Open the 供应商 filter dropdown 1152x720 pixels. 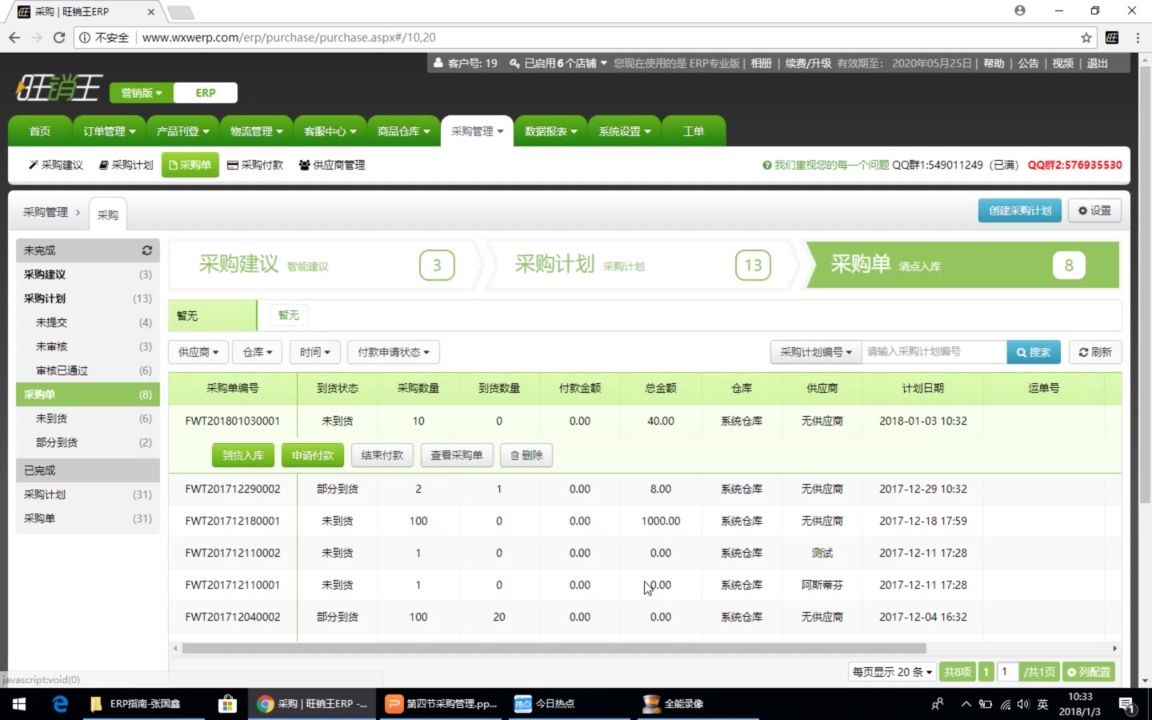pos(197,352)
